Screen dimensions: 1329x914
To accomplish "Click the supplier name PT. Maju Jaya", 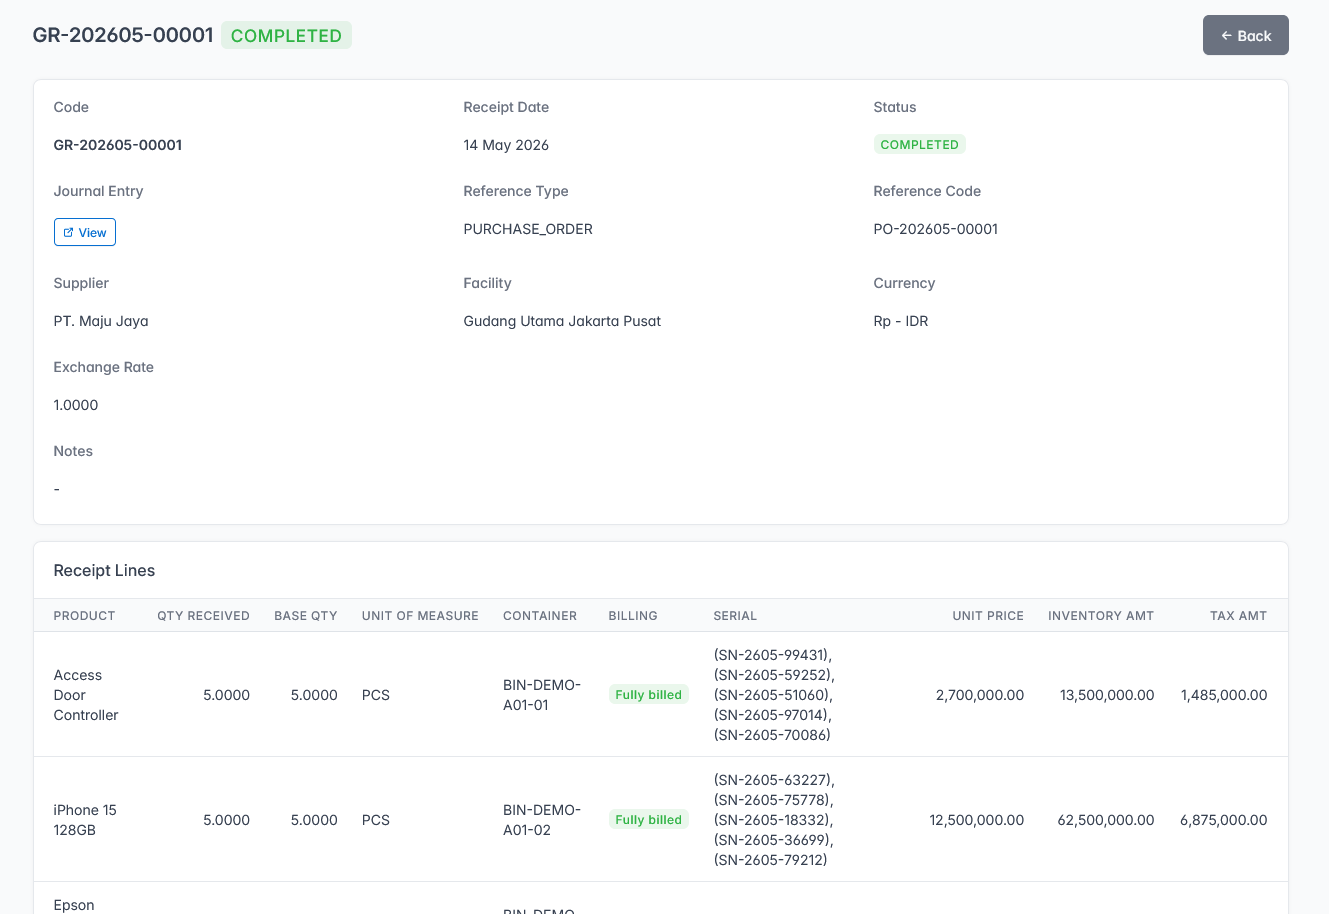I will (101, 321).
